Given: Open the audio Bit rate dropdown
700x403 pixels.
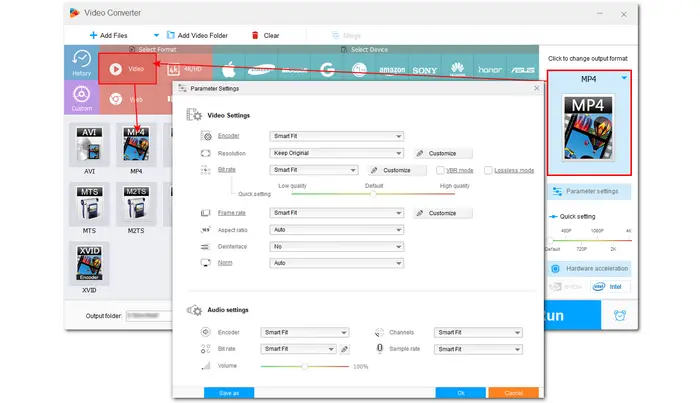Looking at the screenshot, I should click(x=298, y=349).
